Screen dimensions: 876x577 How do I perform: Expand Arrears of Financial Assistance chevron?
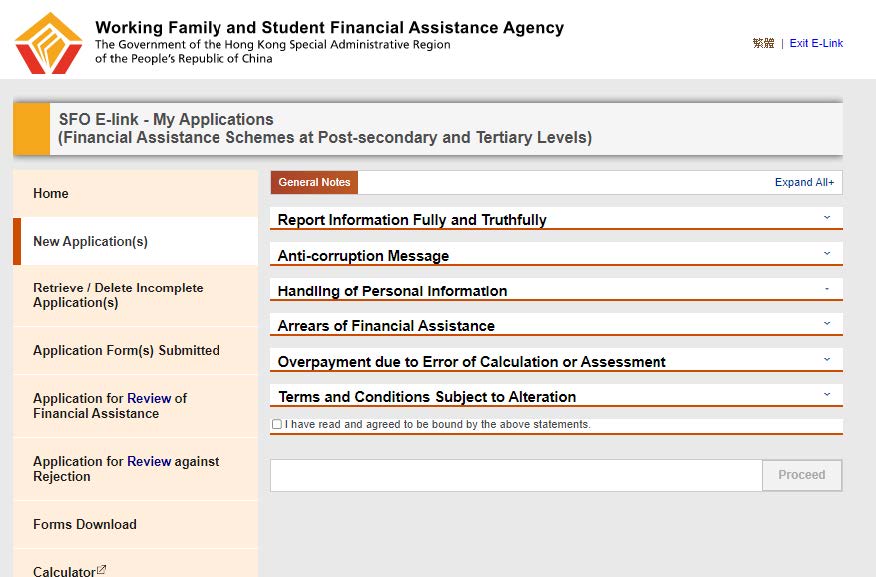827,323
